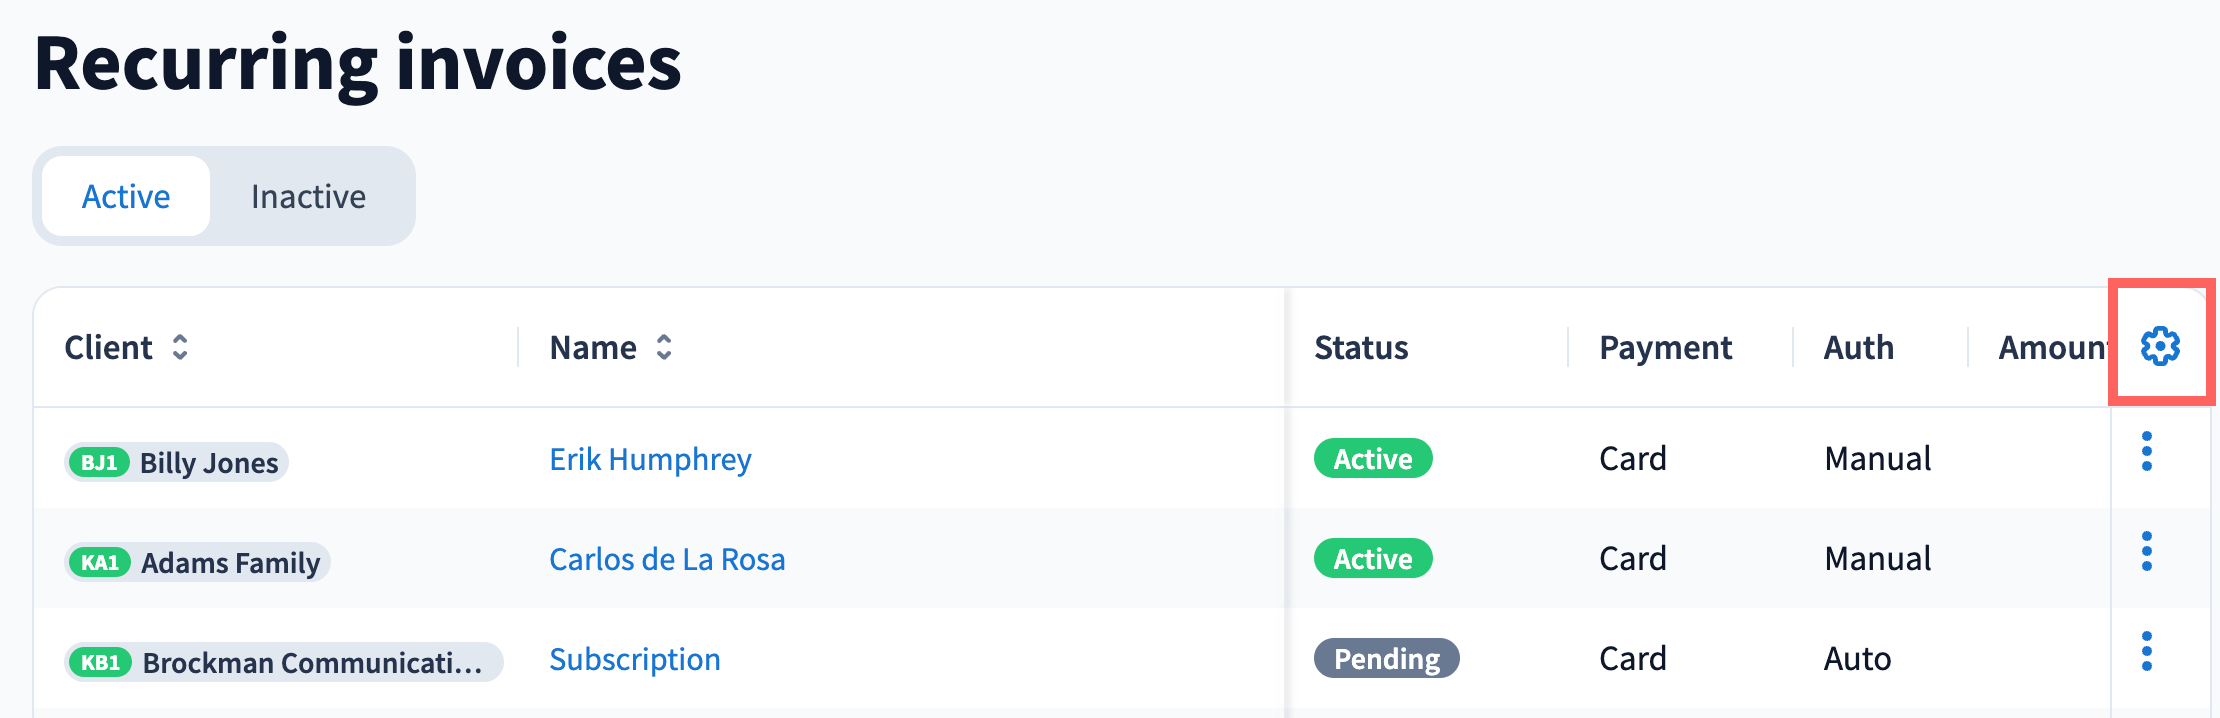Open actions menu for Carlos de La Rosa row
Screen dimensions: 2220x718
click(2146, 552)
